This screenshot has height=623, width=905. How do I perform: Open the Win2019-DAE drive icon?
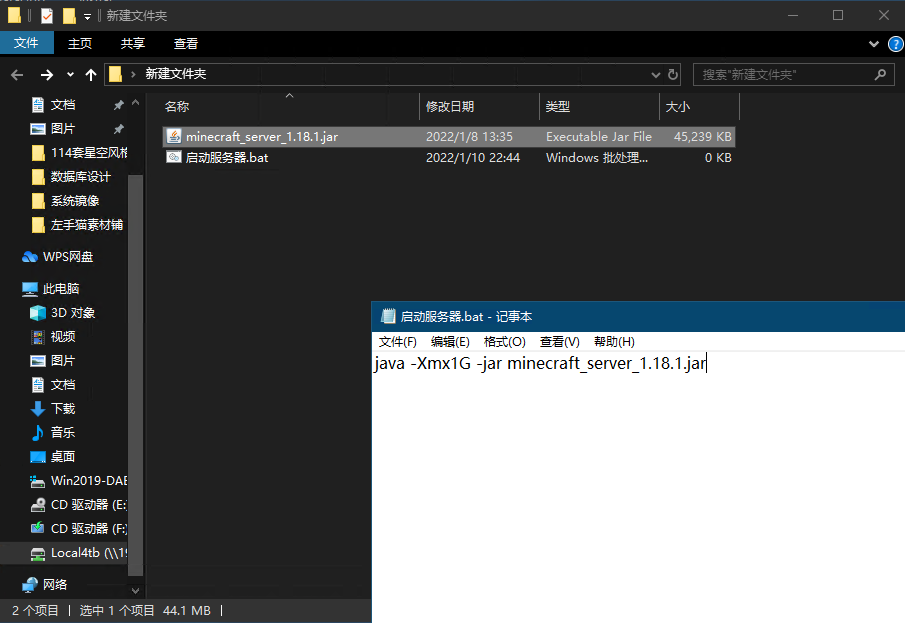point(38,481)
